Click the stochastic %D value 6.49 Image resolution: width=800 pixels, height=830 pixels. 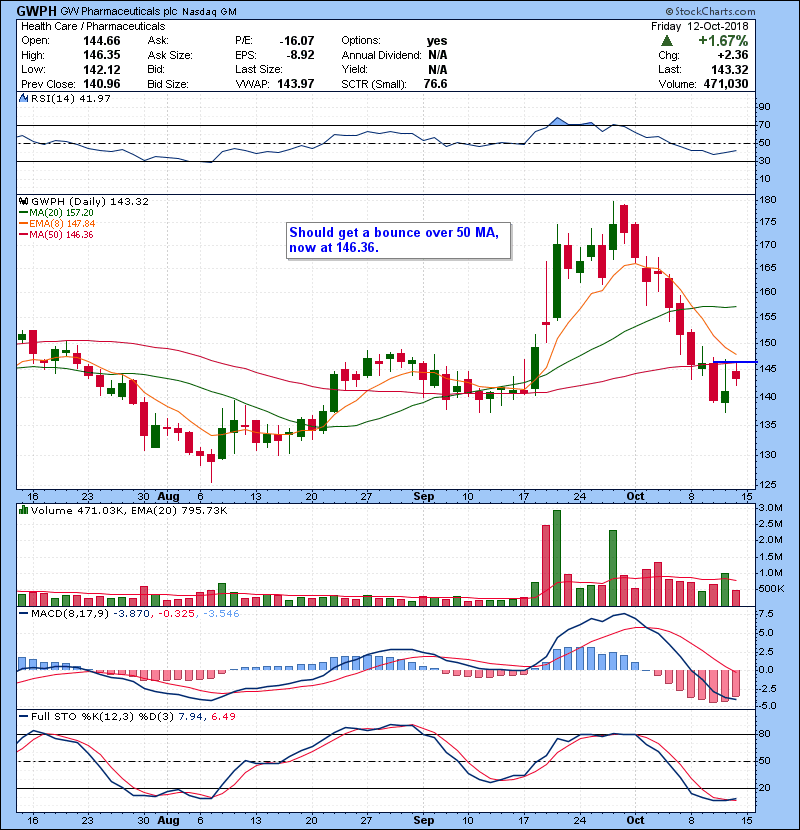pos(223,717)
